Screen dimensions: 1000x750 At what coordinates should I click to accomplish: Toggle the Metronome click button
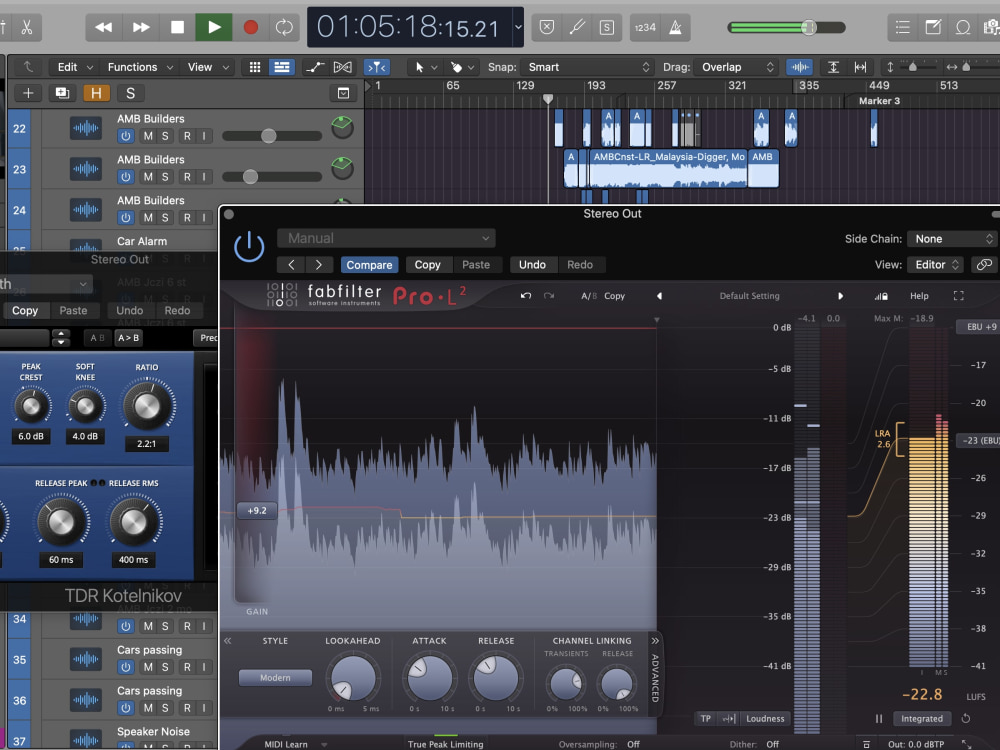pos(675,27)
